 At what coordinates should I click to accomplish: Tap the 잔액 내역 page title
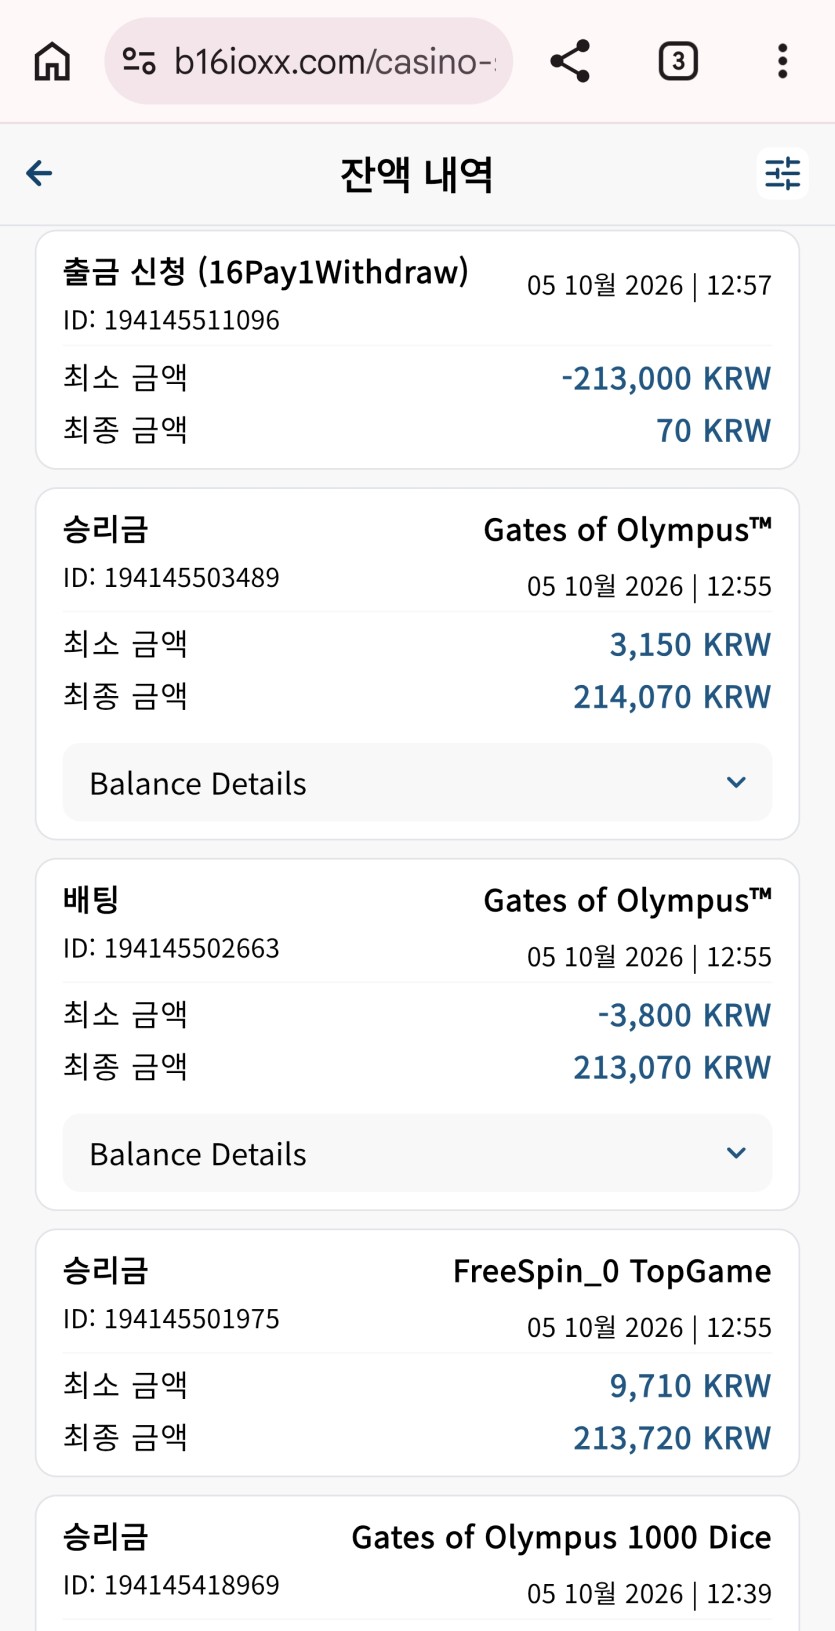coord(416,174)
